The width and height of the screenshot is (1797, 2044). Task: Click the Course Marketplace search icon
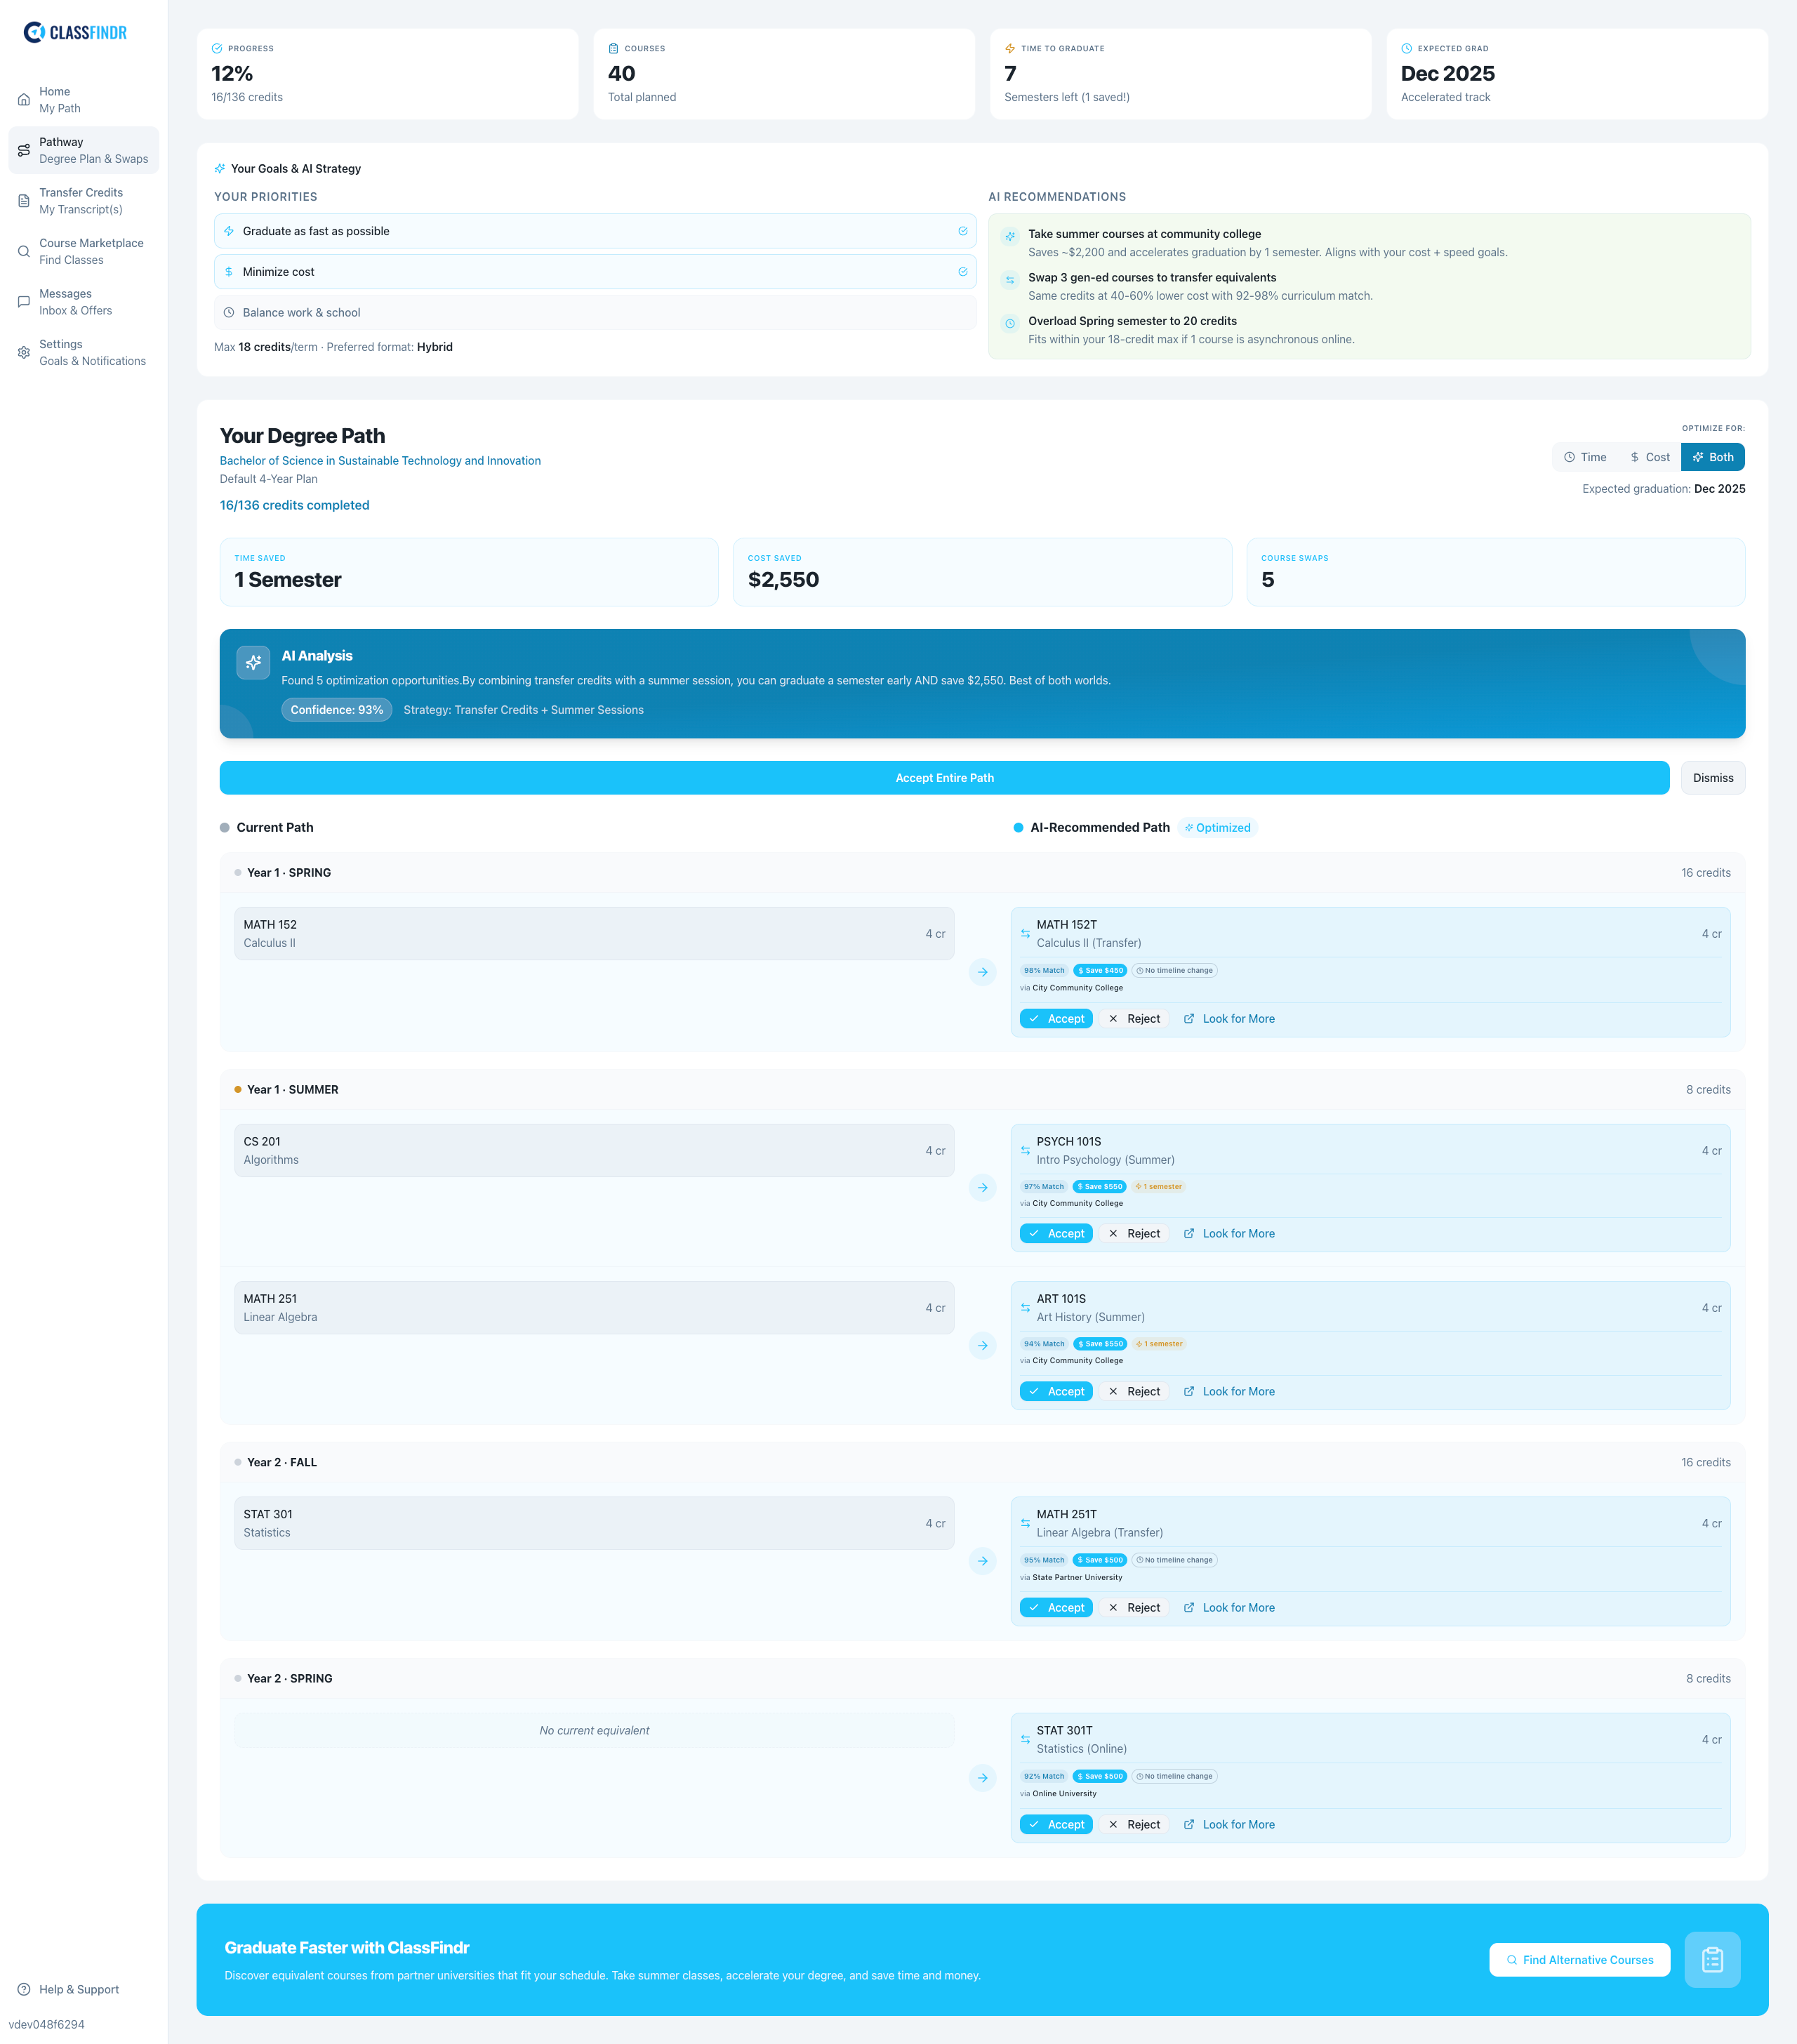24,251
